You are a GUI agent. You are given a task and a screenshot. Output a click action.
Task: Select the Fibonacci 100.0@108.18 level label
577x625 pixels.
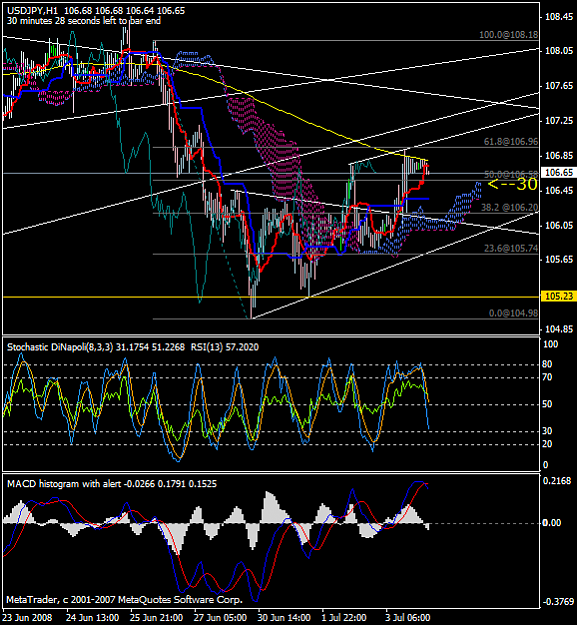pos(508,35)
